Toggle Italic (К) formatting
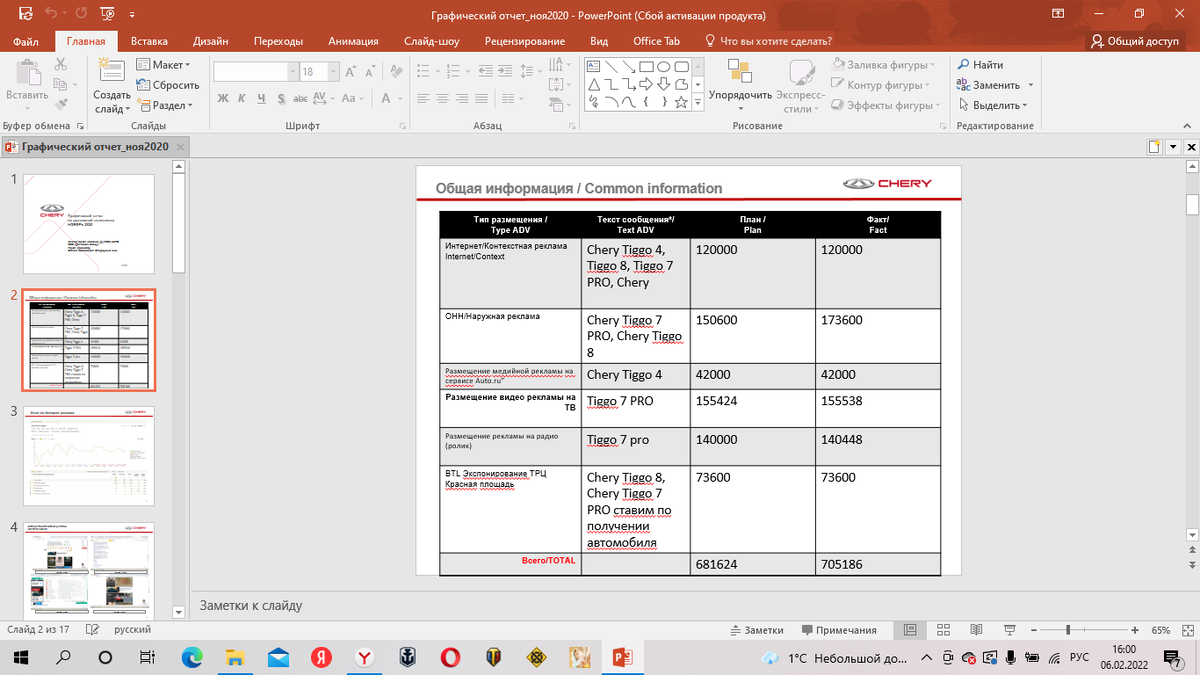 (242, 98)
